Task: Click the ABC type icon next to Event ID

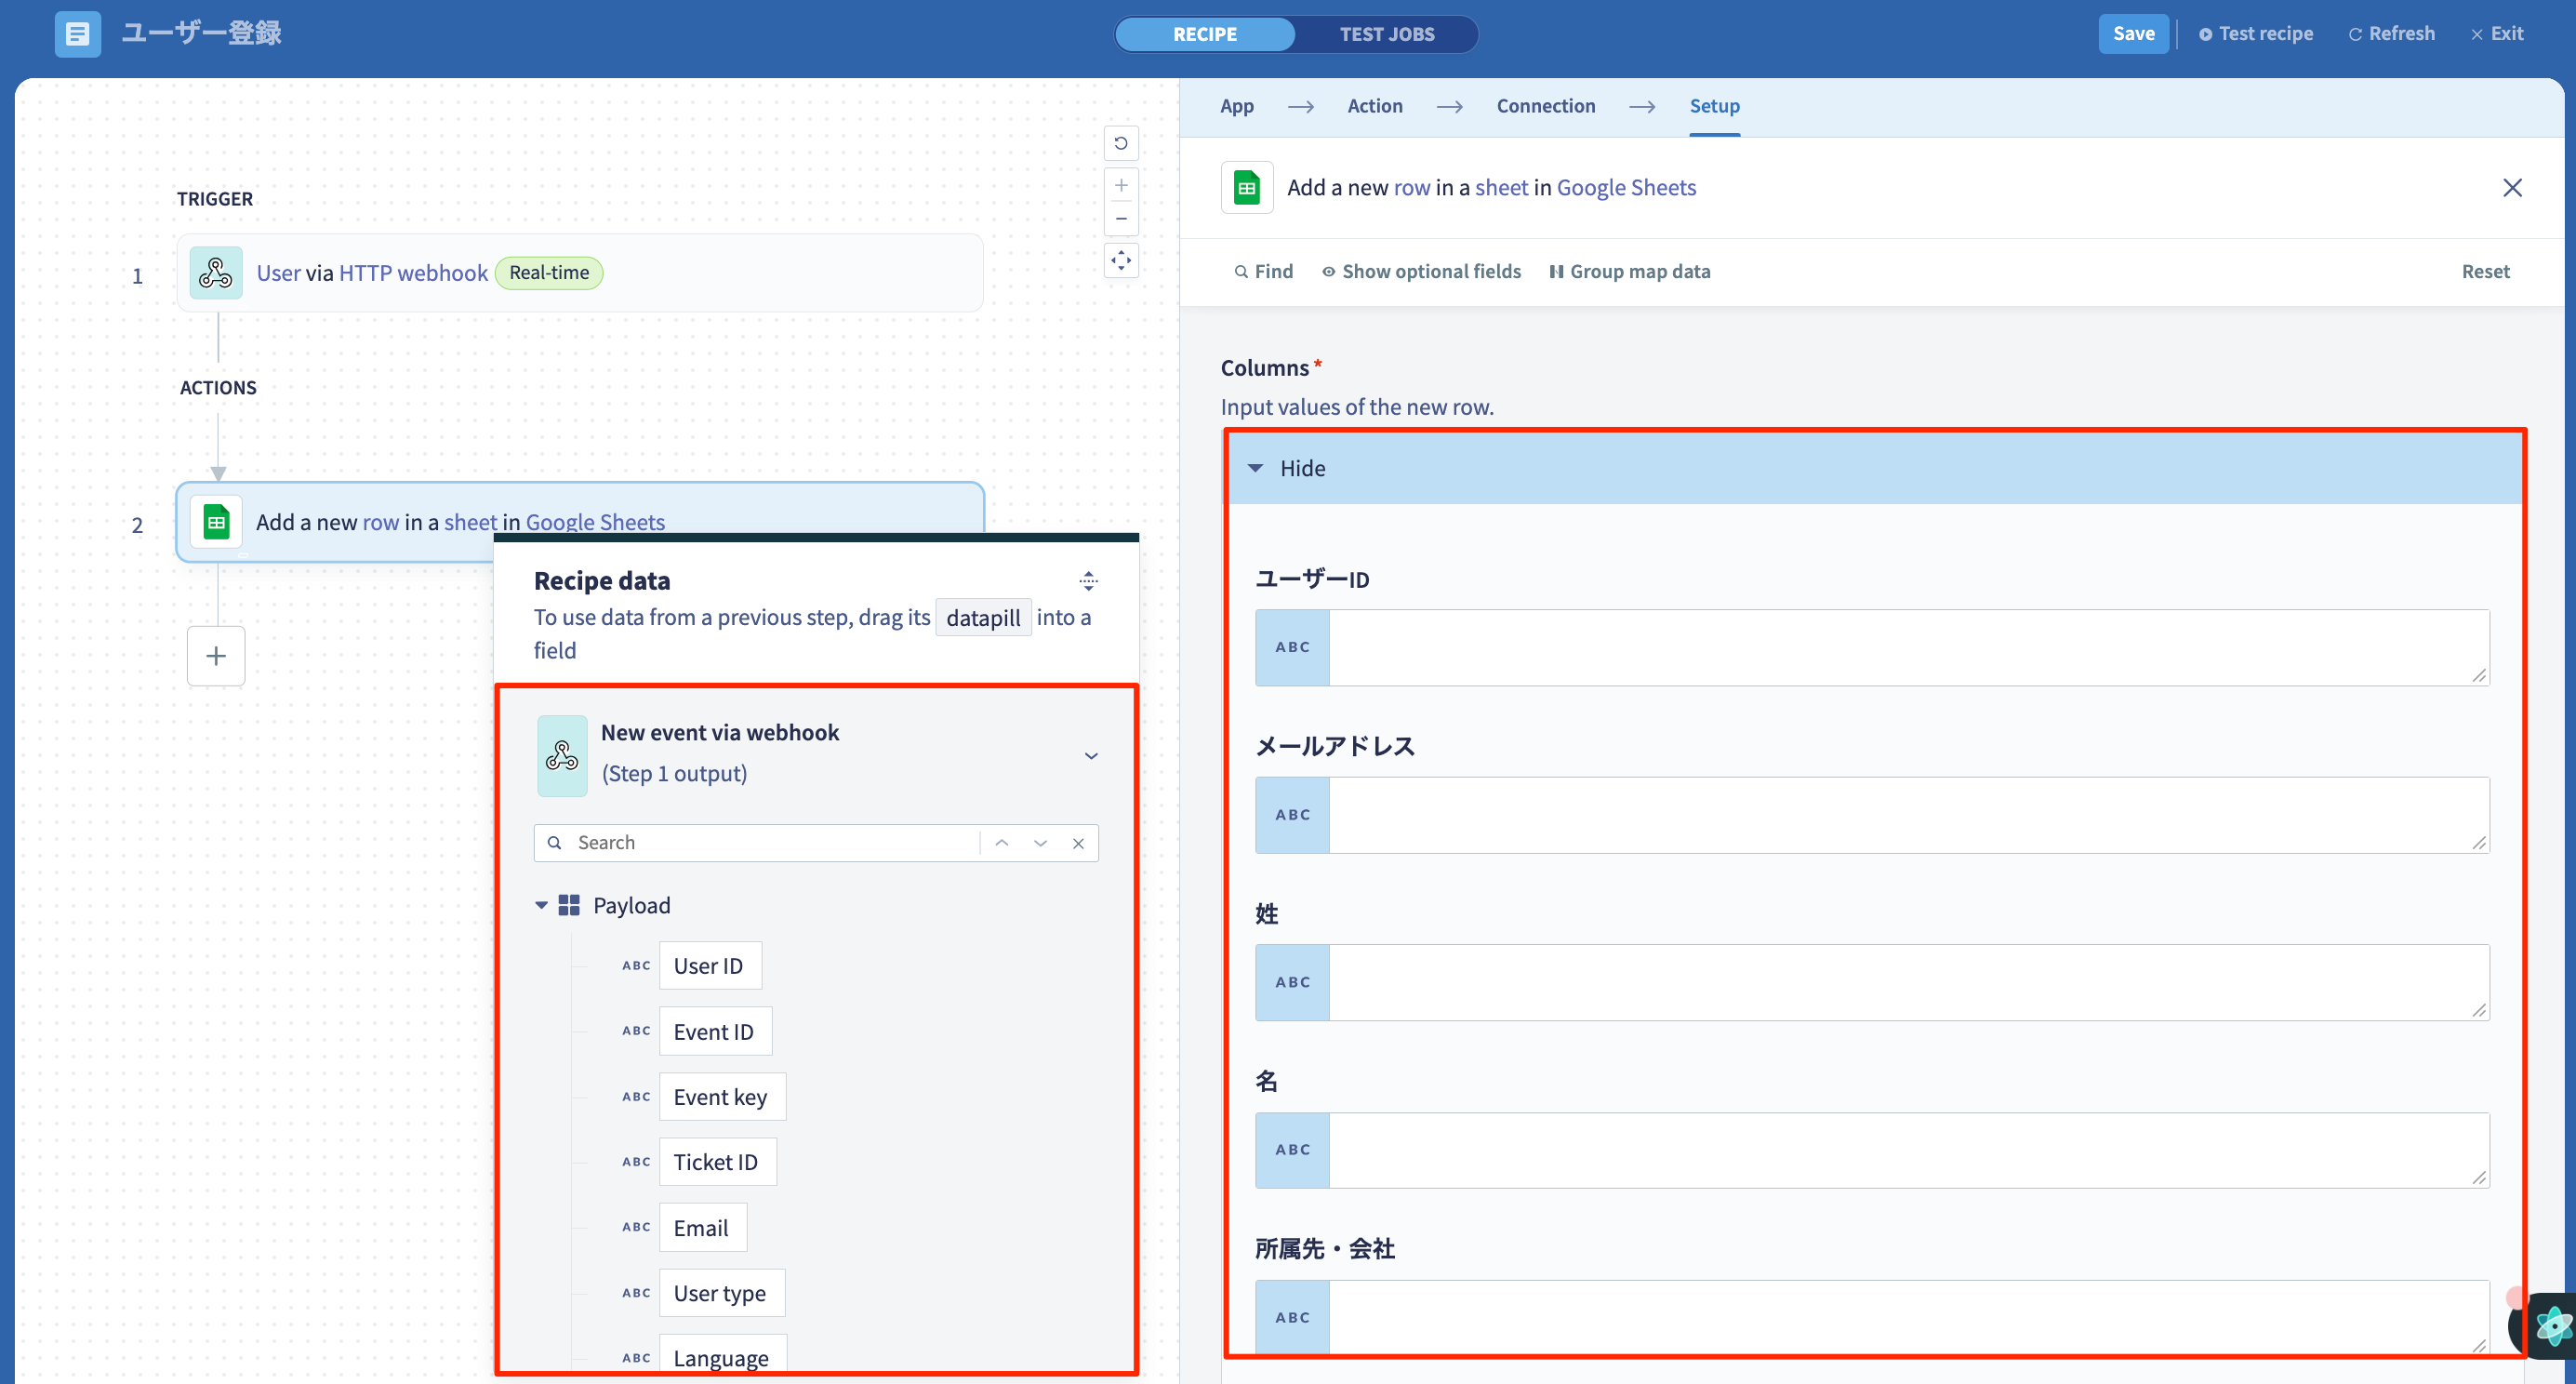Action: point(636,1031)
